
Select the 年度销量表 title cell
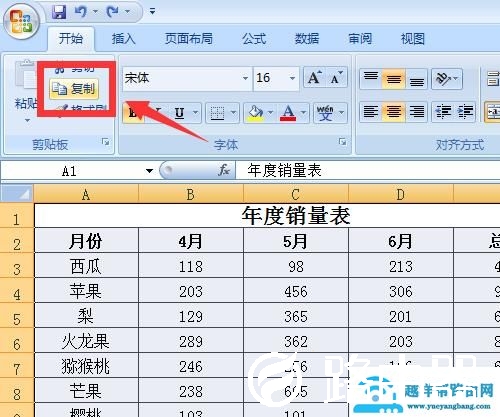click(267, 216)
